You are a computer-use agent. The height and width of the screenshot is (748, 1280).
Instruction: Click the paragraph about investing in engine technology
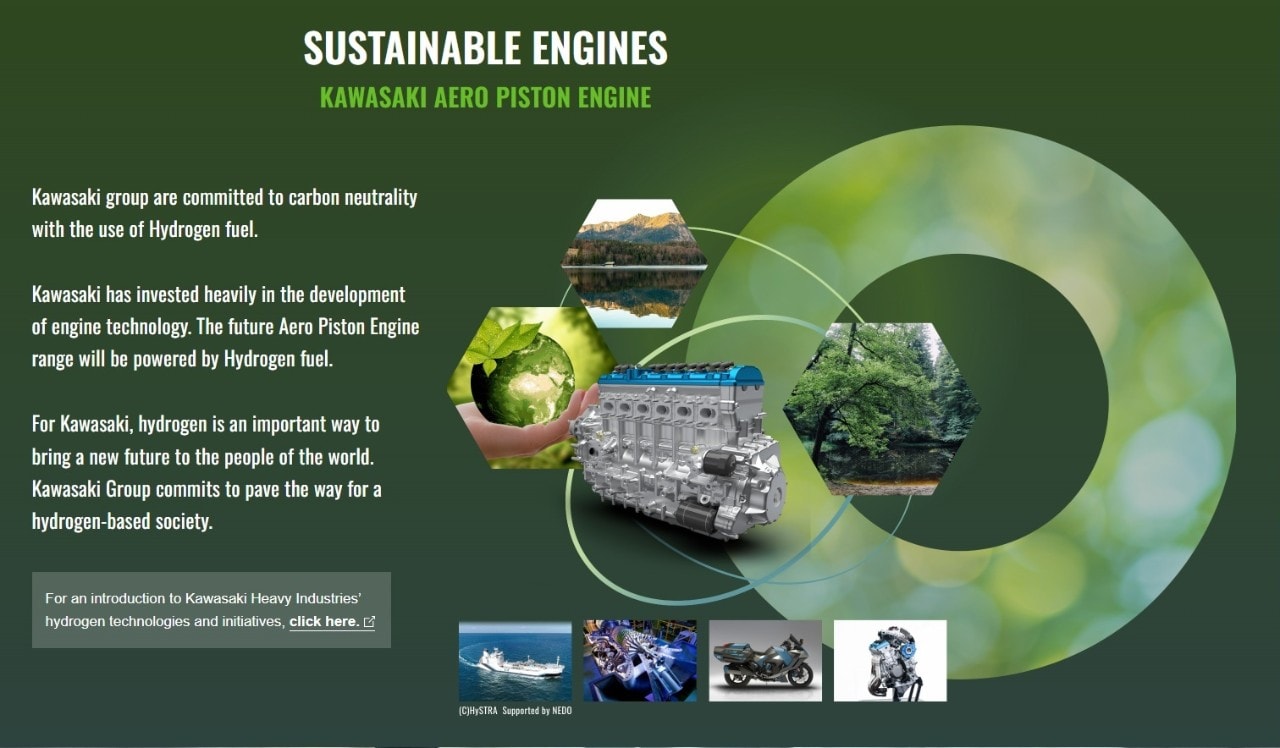(x=225, y=327)
